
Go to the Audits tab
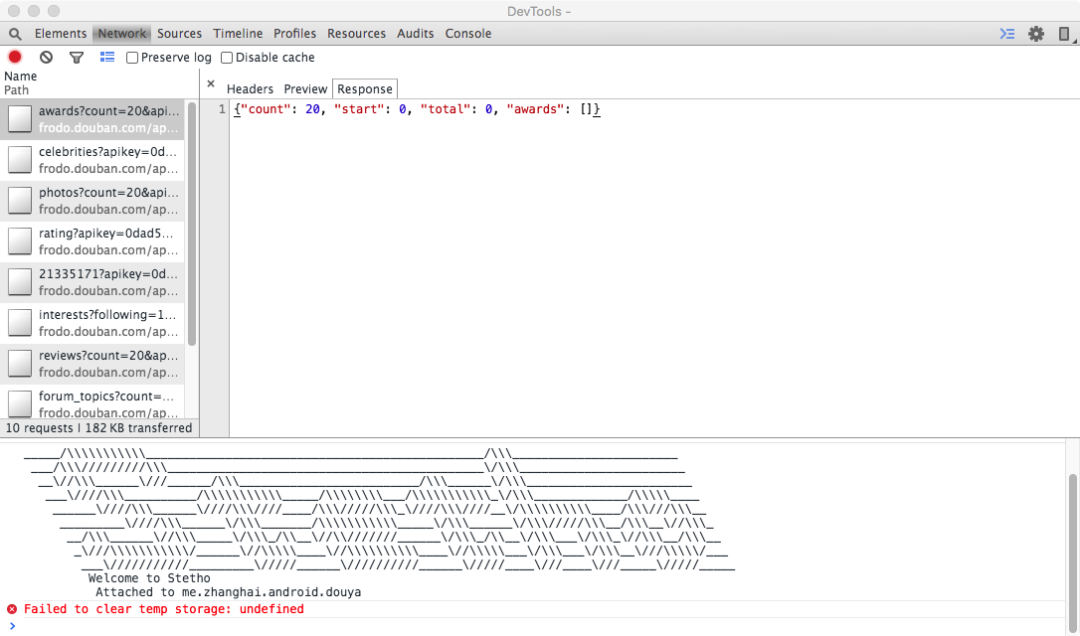click(415, 34)
